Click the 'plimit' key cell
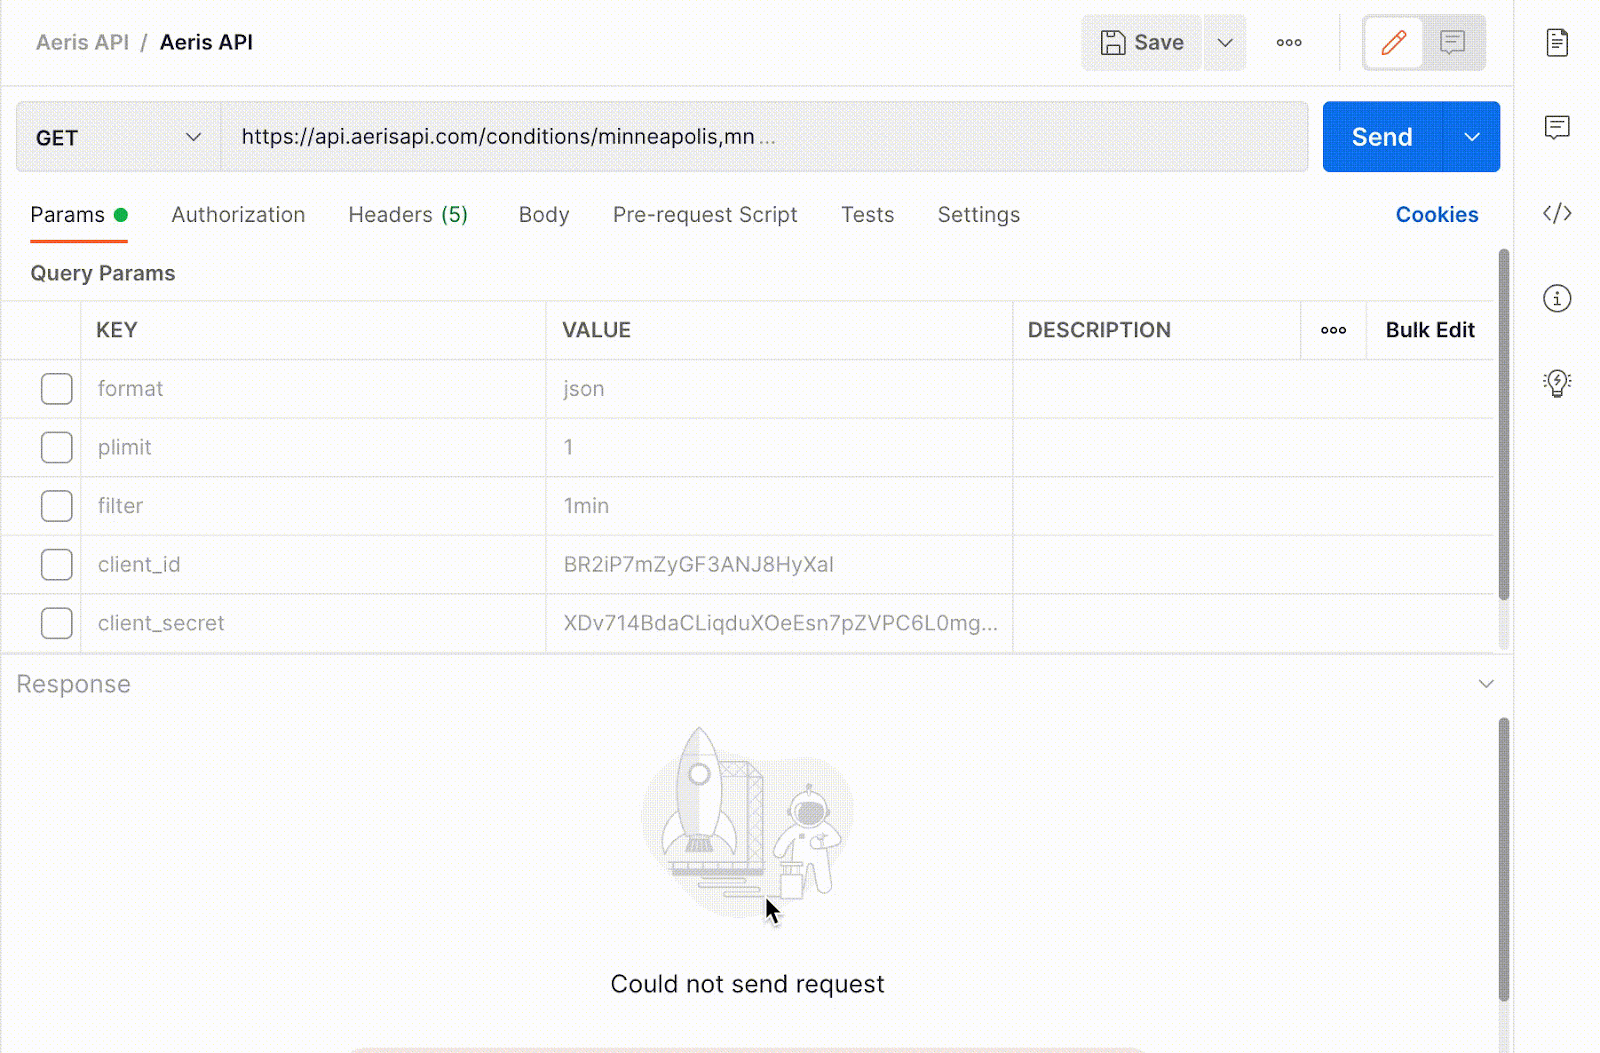1600x1053 pixels. [313, 447]
